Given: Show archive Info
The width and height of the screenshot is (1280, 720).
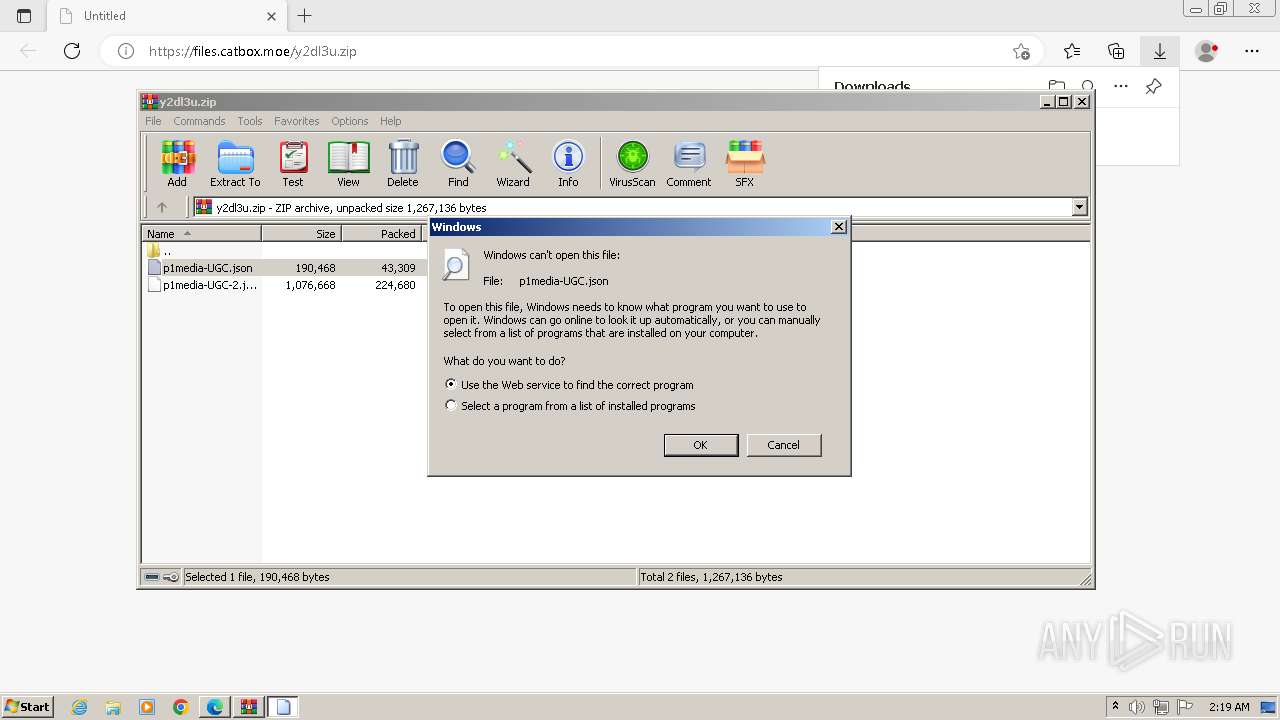Looking at the screenshot, I should pyautogui.click(x=568, y=163).
